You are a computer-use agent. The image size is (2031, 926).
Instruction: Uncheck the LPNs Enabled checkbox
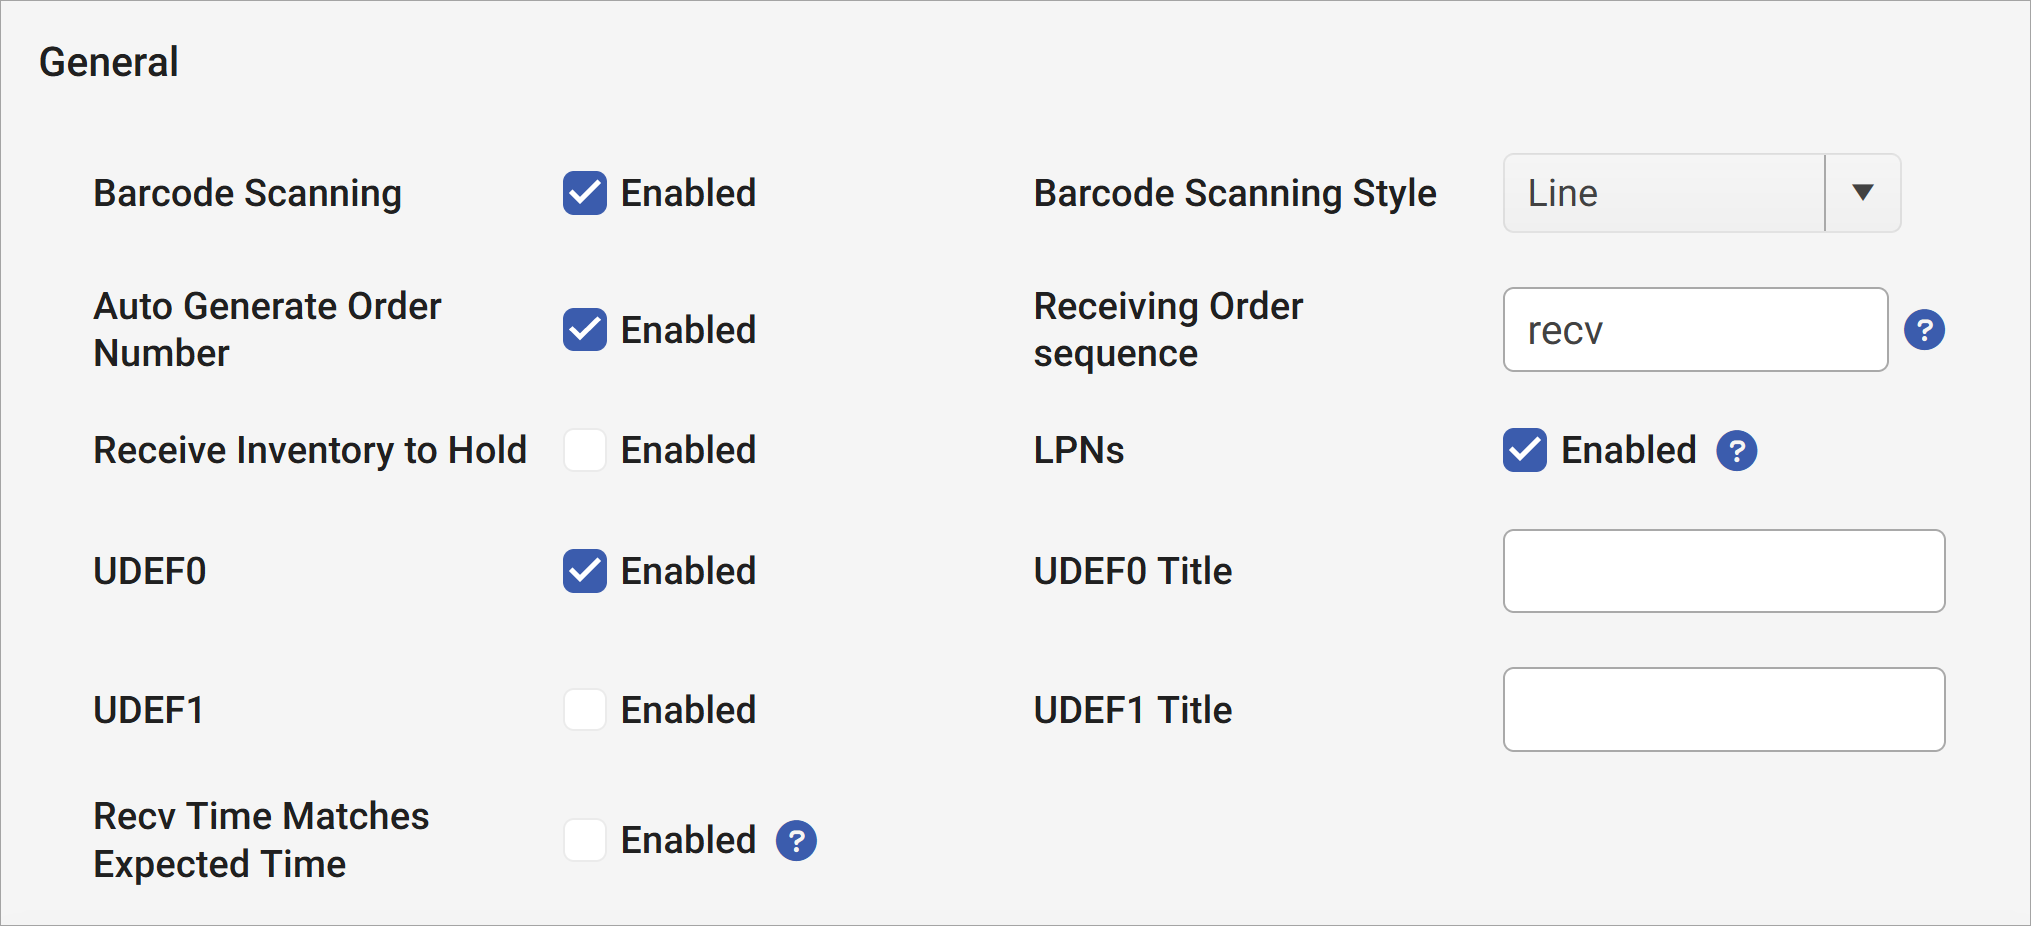pos(1524,451)
